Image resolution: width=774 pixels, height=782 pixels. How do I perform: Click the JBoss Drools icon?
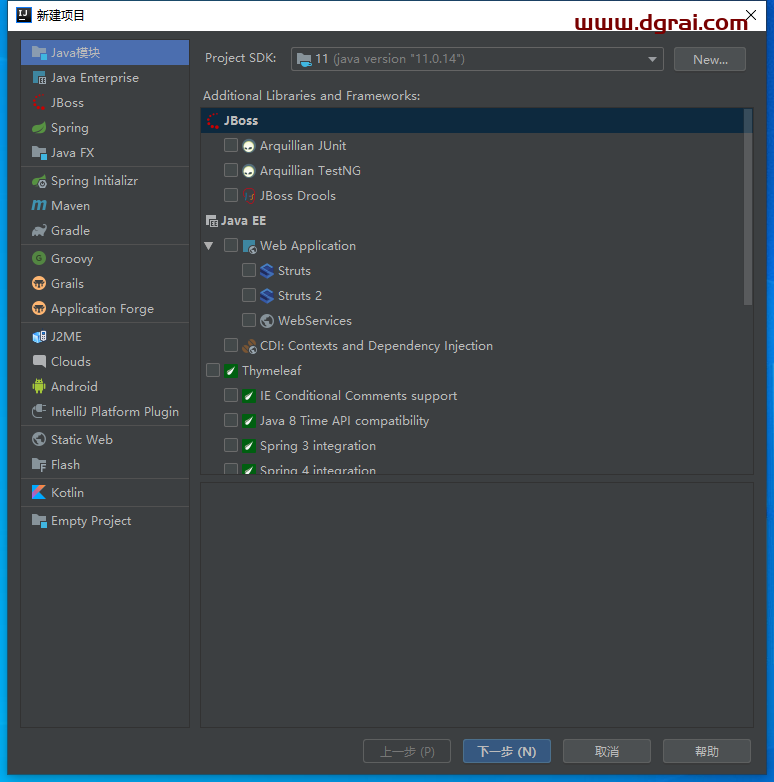click(249, 196)
